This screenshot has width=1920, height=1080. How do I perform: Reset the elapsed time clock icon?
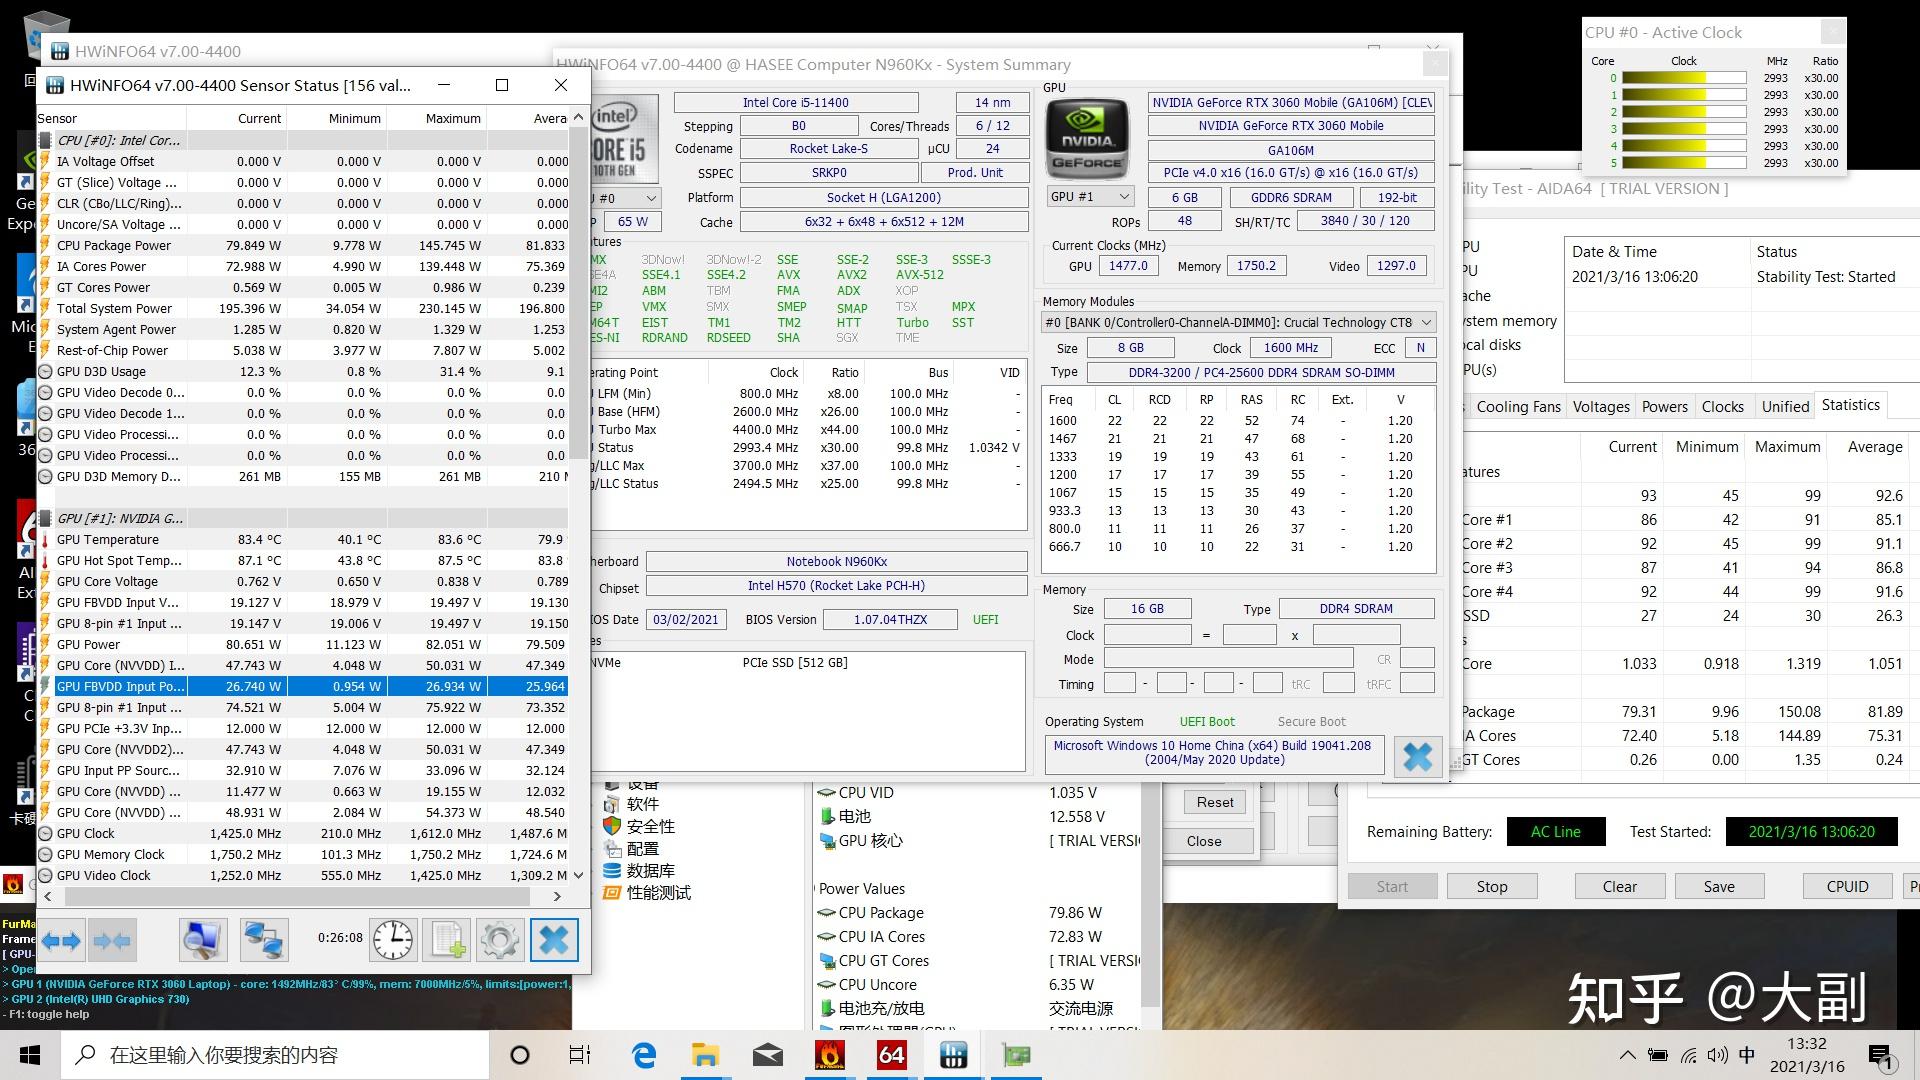[x=393, y=940]
